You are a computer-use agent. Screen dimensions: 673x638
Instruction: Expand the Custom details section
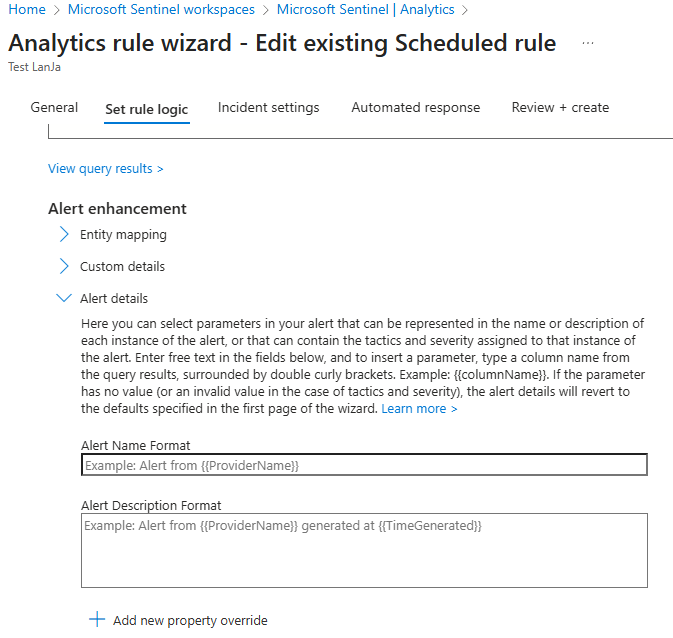(x=64, y=267)
